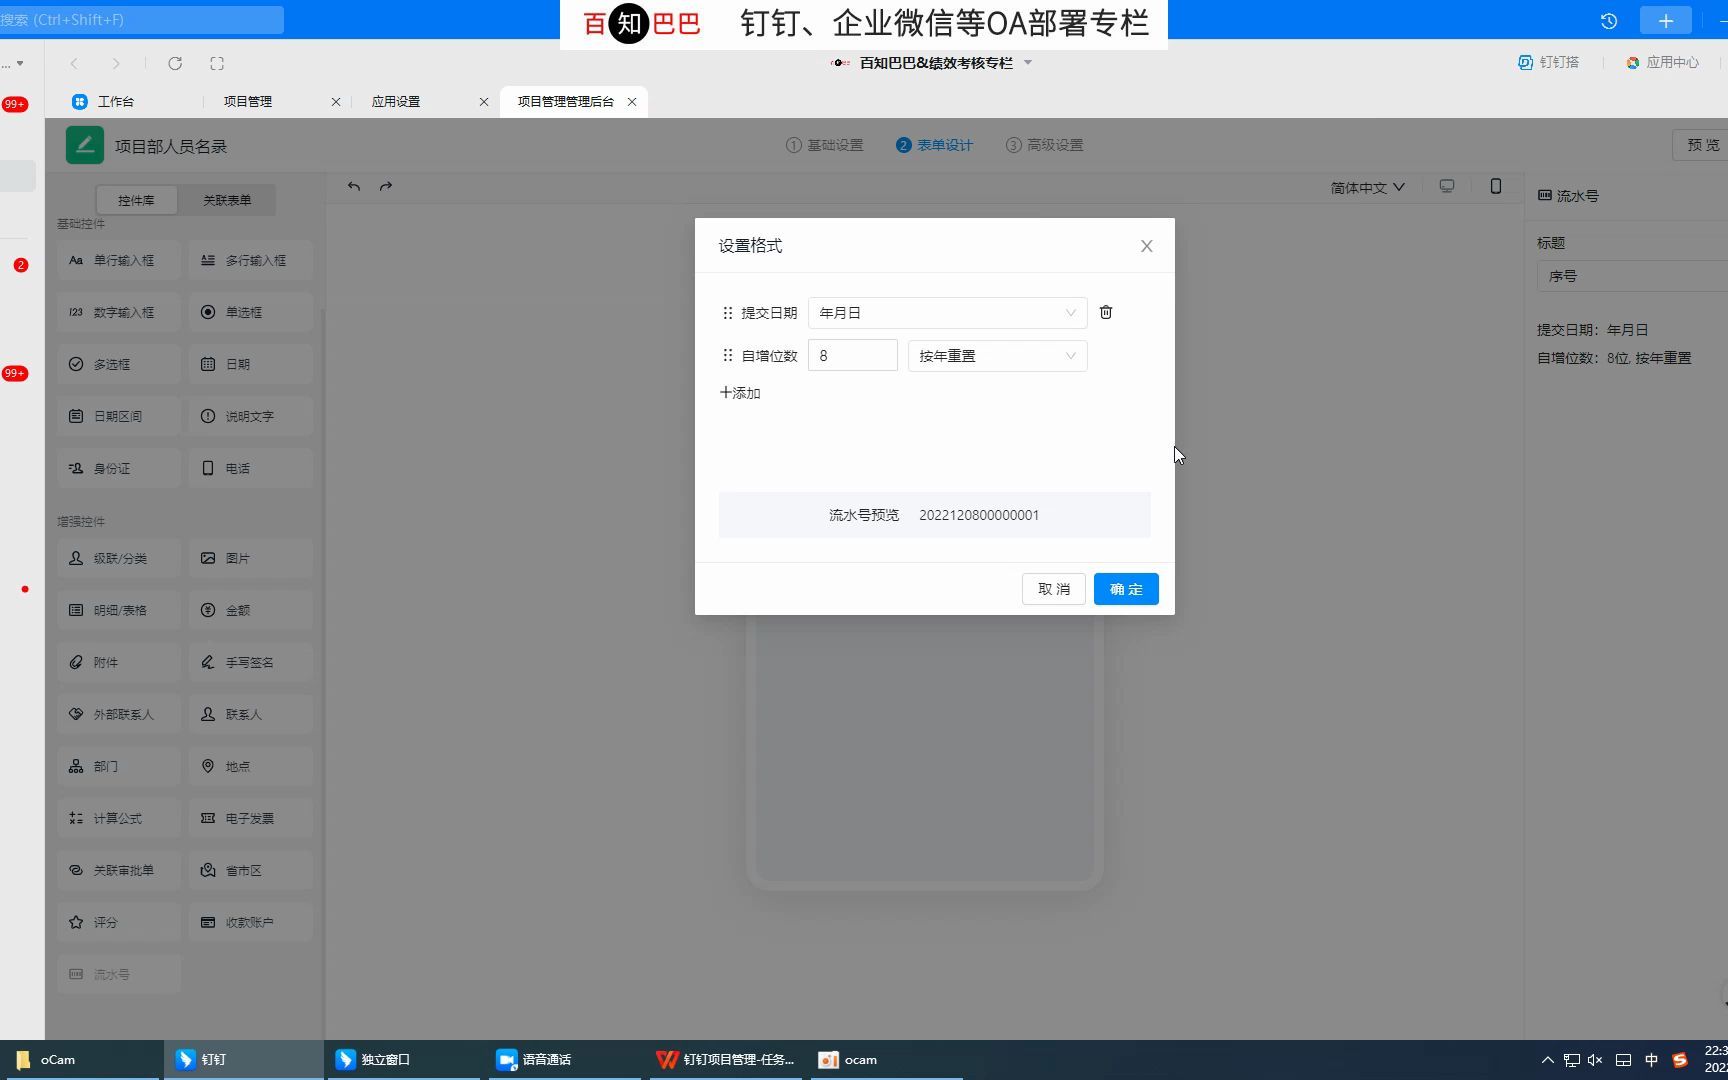Viewport: 1728px width, 1080px height.
Task: Close the 应用设置 tab
Action: pos(484,102)
